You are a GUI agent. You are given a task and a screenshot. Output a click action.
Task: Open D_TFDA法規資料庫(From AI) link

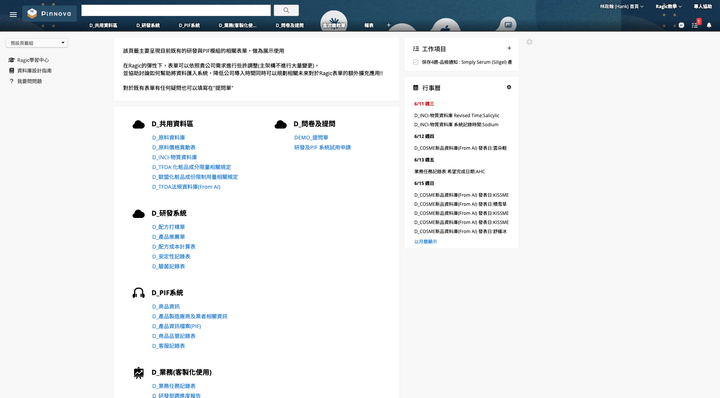pos(186,187)
